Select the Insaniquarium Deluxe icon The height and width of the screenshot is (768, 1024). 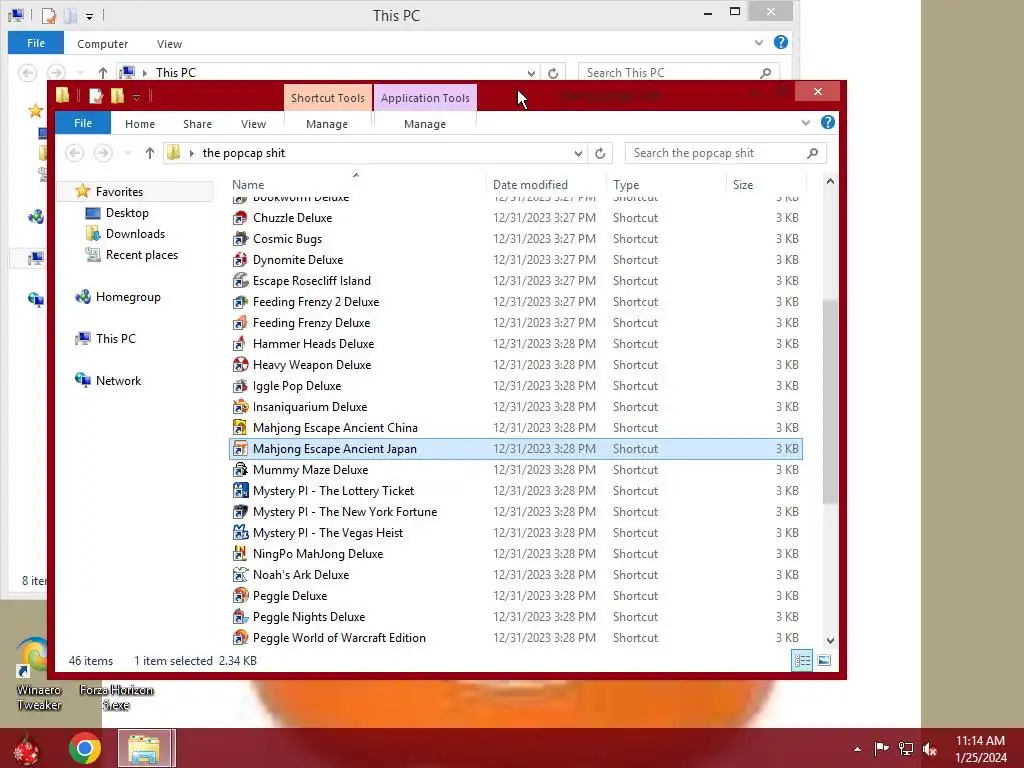(x=240, y=407)
